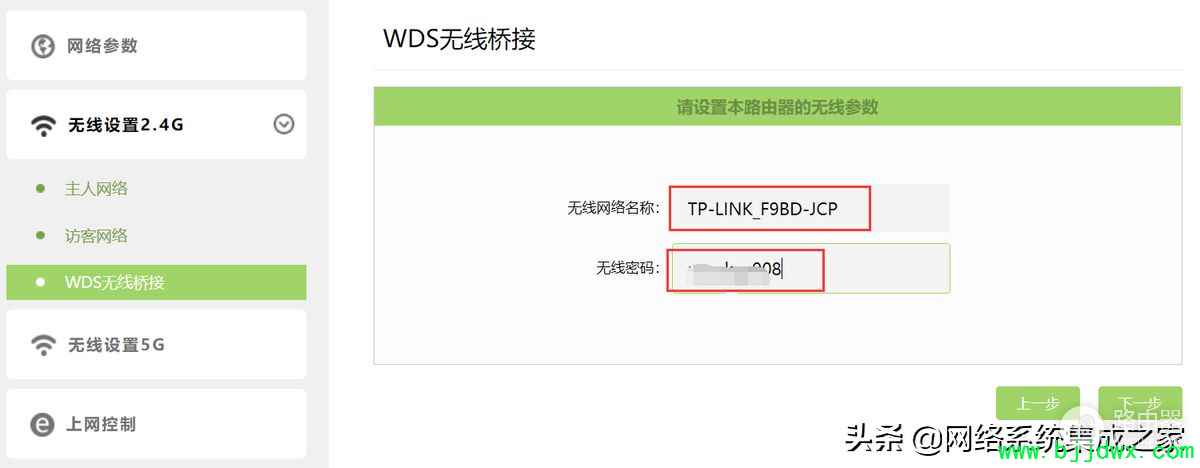
Task: Expand the 无线设置5G section
Action: coord(156,345)
